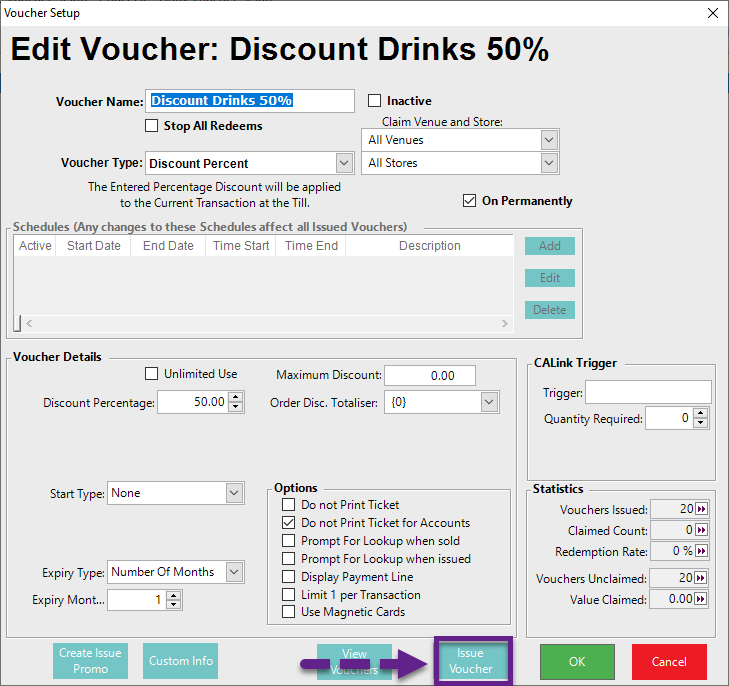Screen dimensions: 729x686
Task: Expand the Expiry Type dropdown
Action: click(234, 572)
